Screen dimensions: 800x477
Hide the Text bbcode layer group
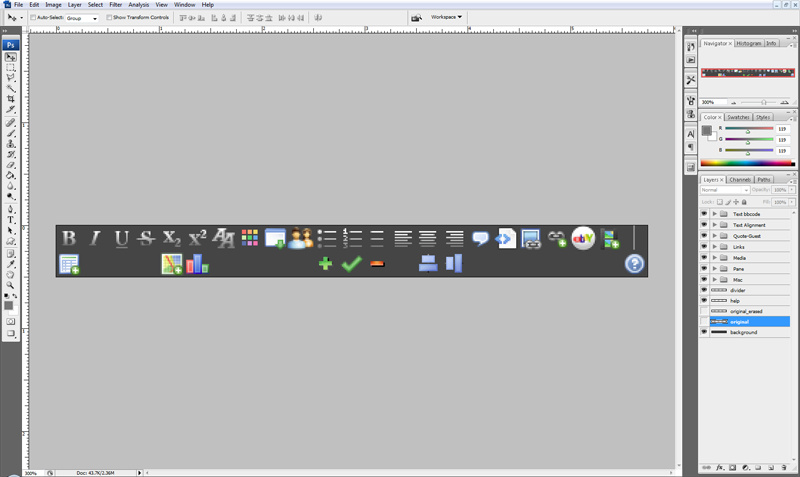[704, 214]
